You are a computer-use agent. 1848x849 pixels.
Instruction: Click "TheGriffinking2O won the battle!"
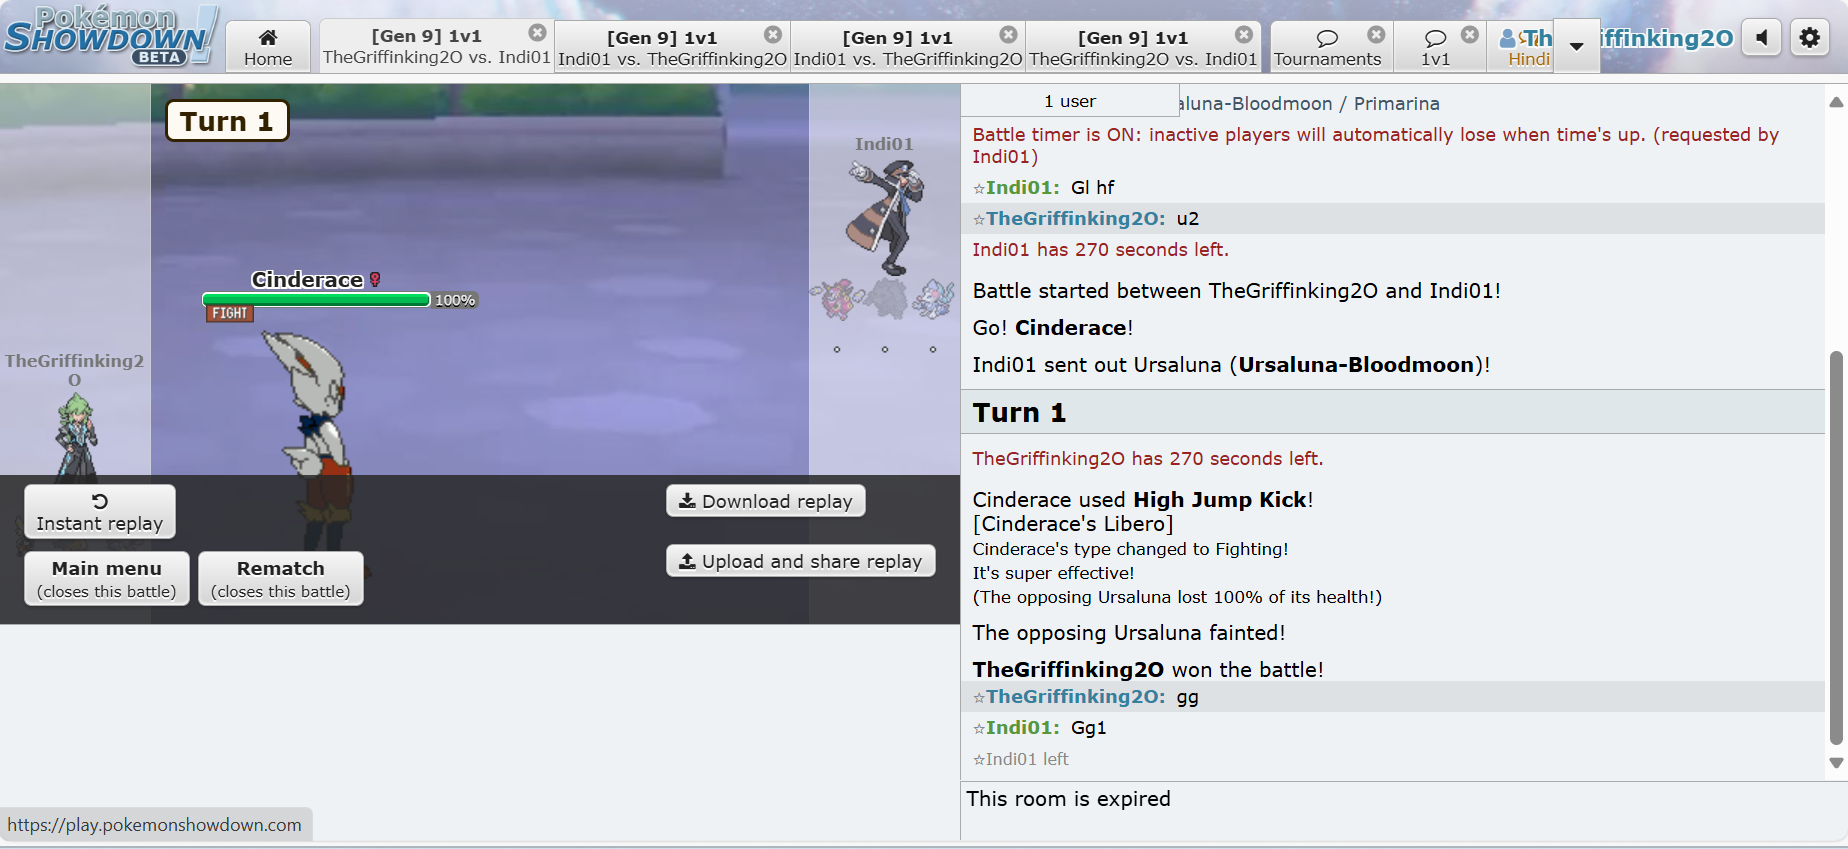tap(1148, 670)
